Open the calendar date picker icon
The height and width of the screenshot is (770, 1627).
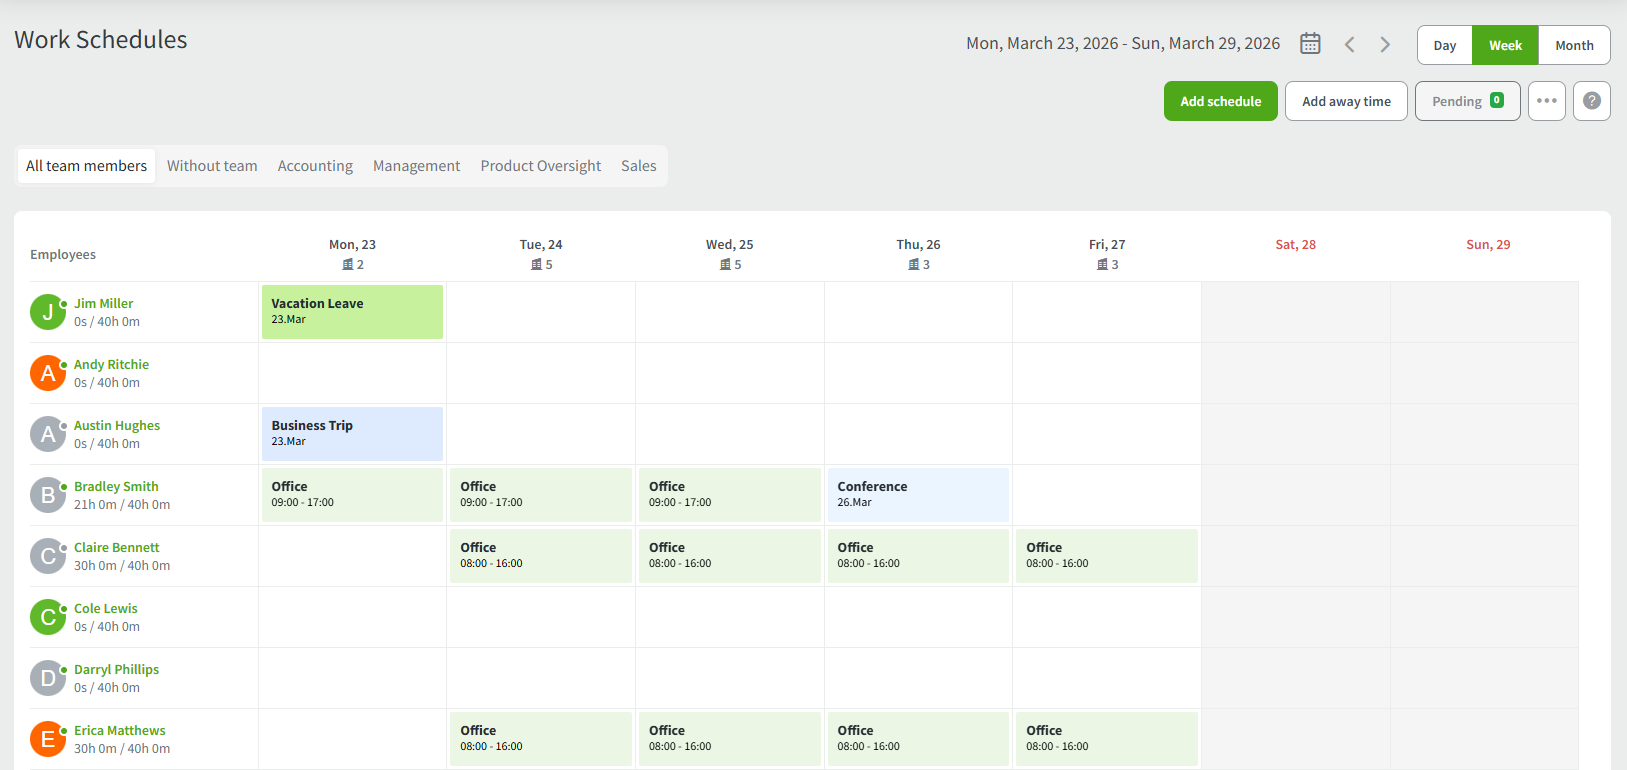(x=1310, y=44)
